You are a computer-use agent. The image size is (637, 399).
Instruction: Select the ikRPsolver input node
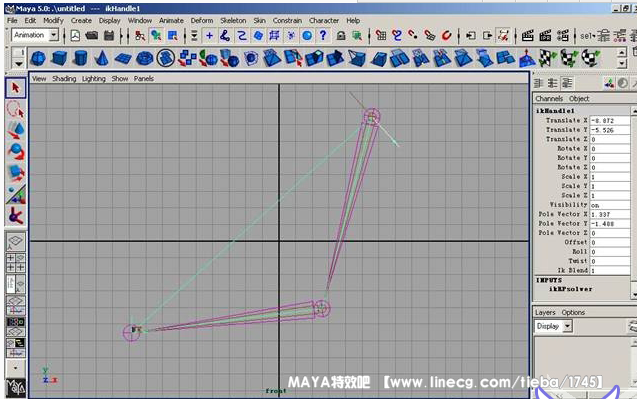coord(570,289)
